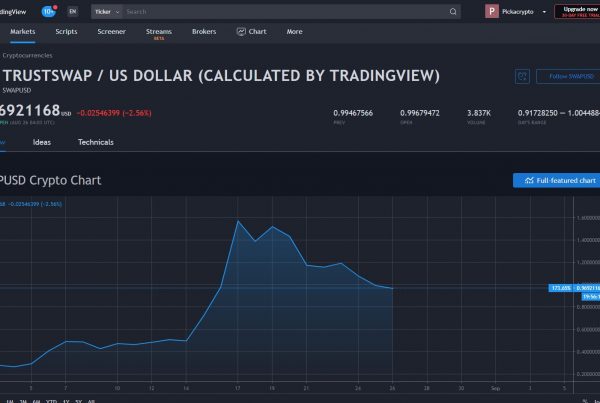600x403 pixels.
Task: Switch to the Technicals tab
Action: pos(96,142)
